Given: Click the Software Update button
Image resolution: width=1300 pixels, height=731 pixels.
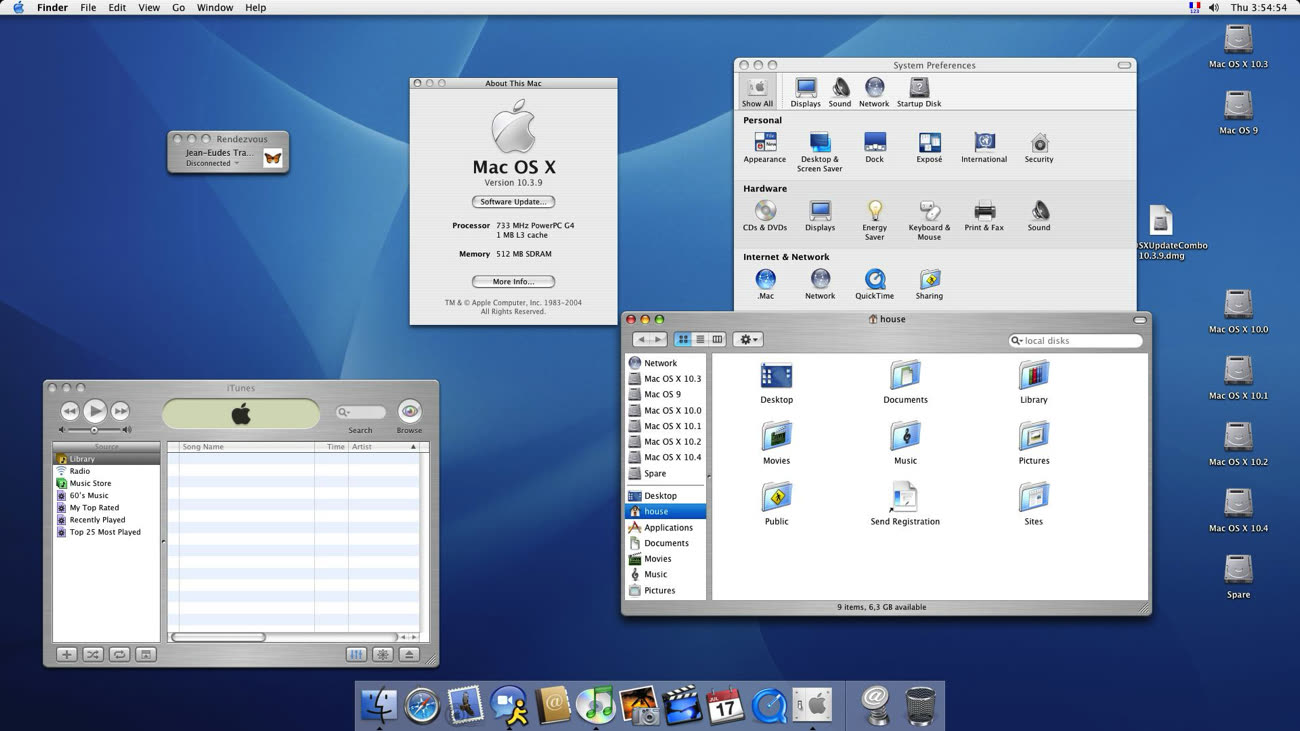Looking at the screenshot, I should click(513, 202).
